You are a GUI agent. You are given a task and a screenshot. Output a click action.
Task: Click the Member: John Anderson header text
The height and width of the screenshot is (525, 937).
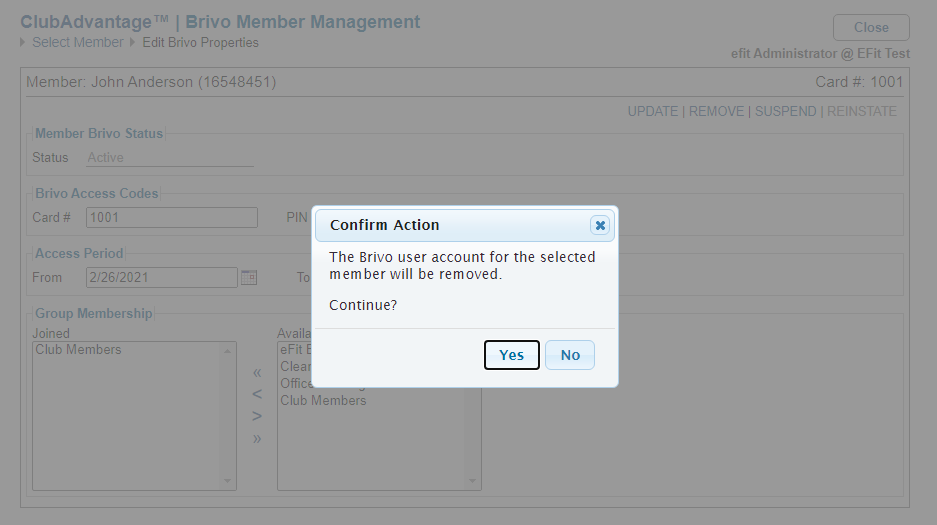click(x=151, y=82)
